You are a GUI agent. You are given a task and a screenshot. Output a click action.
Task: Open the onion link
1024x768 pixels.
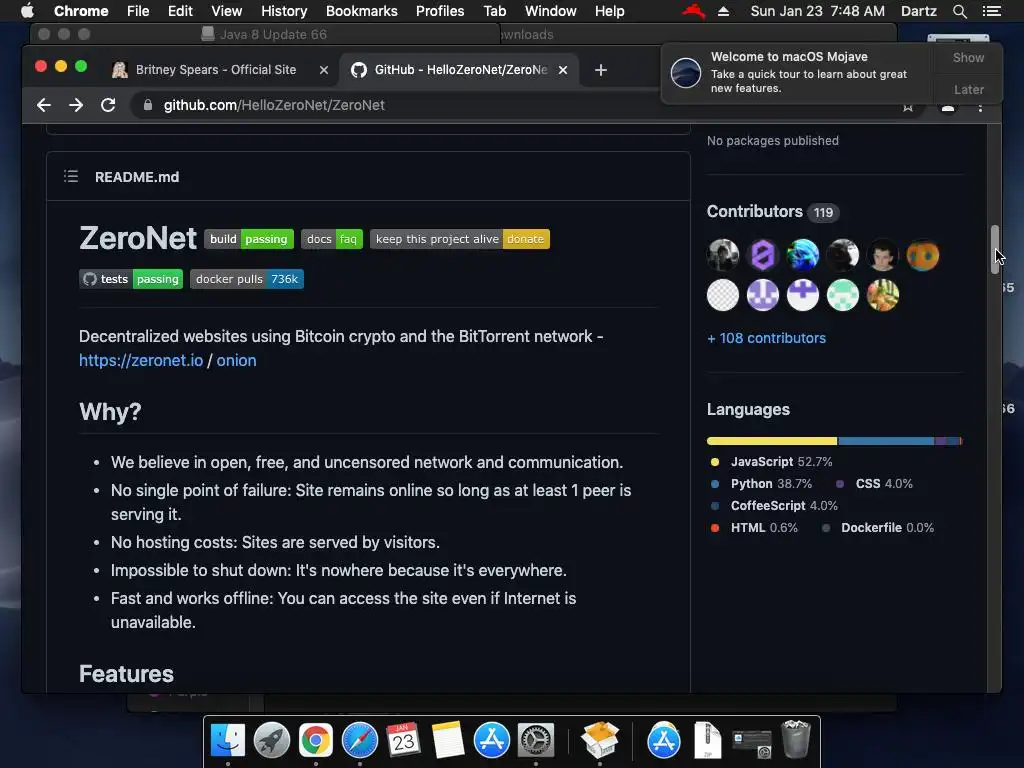(x=236, y=360)
